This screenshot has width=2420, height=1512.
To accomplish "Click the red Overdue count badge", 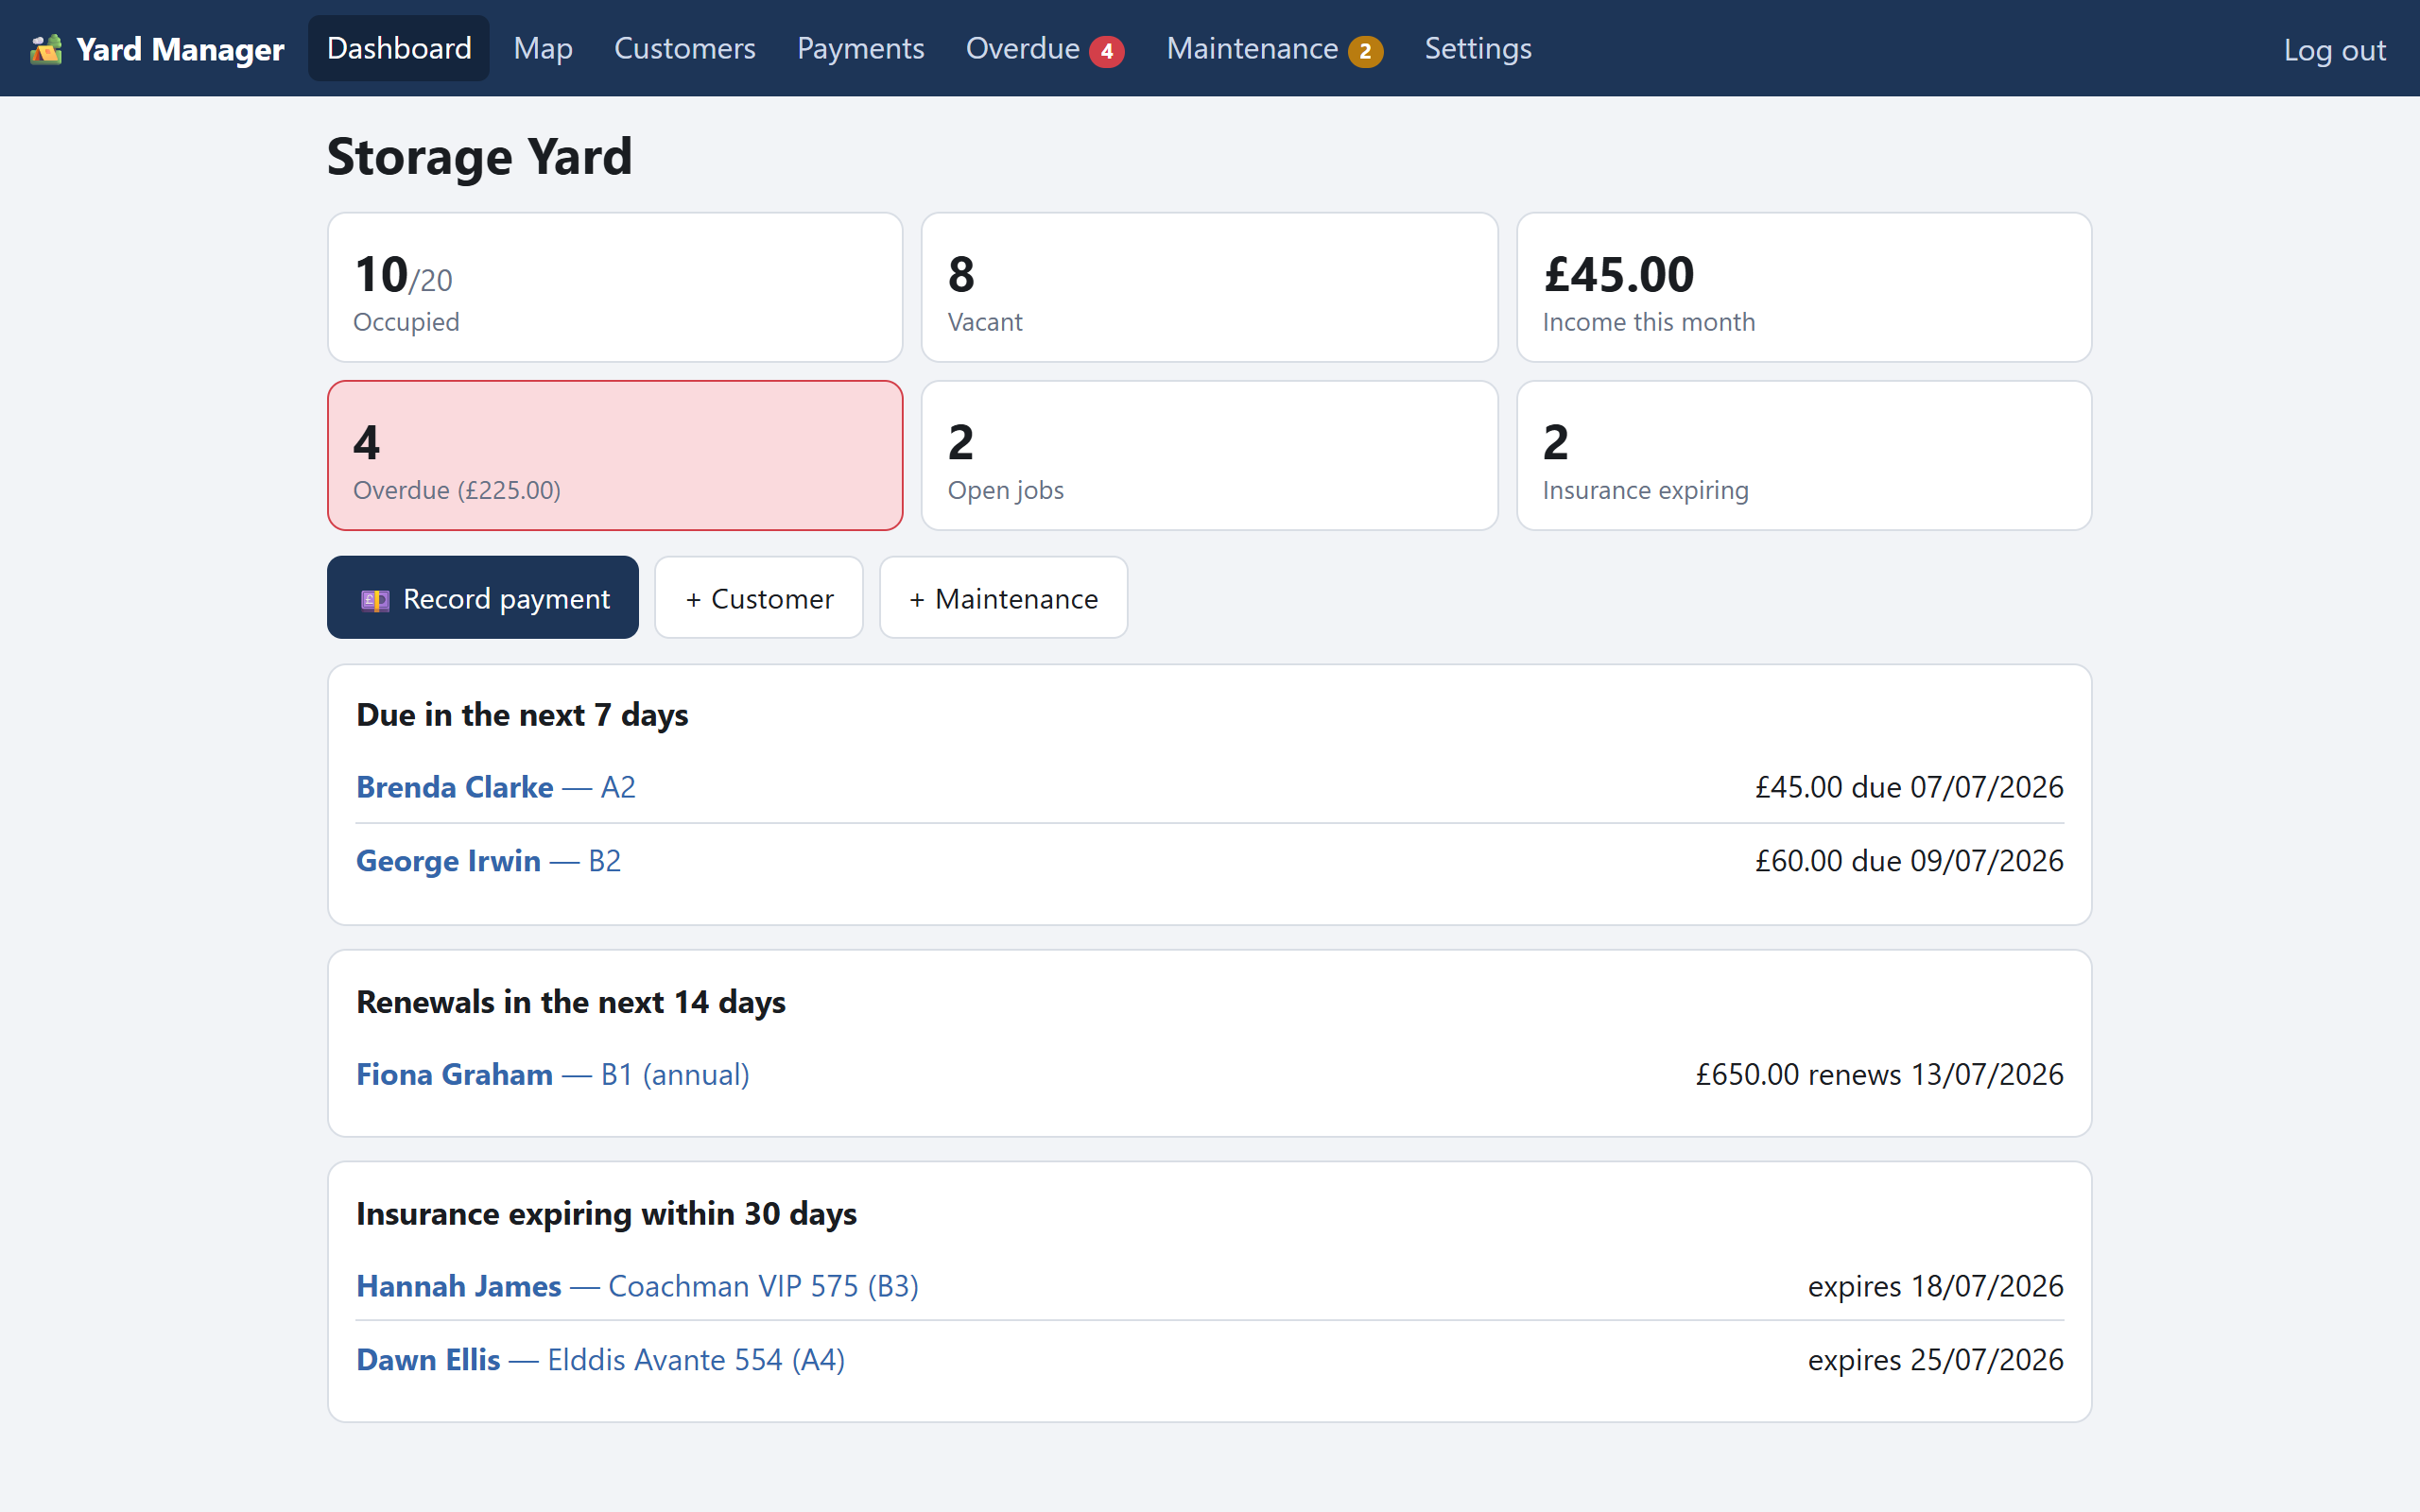I will coord(1107,51).
